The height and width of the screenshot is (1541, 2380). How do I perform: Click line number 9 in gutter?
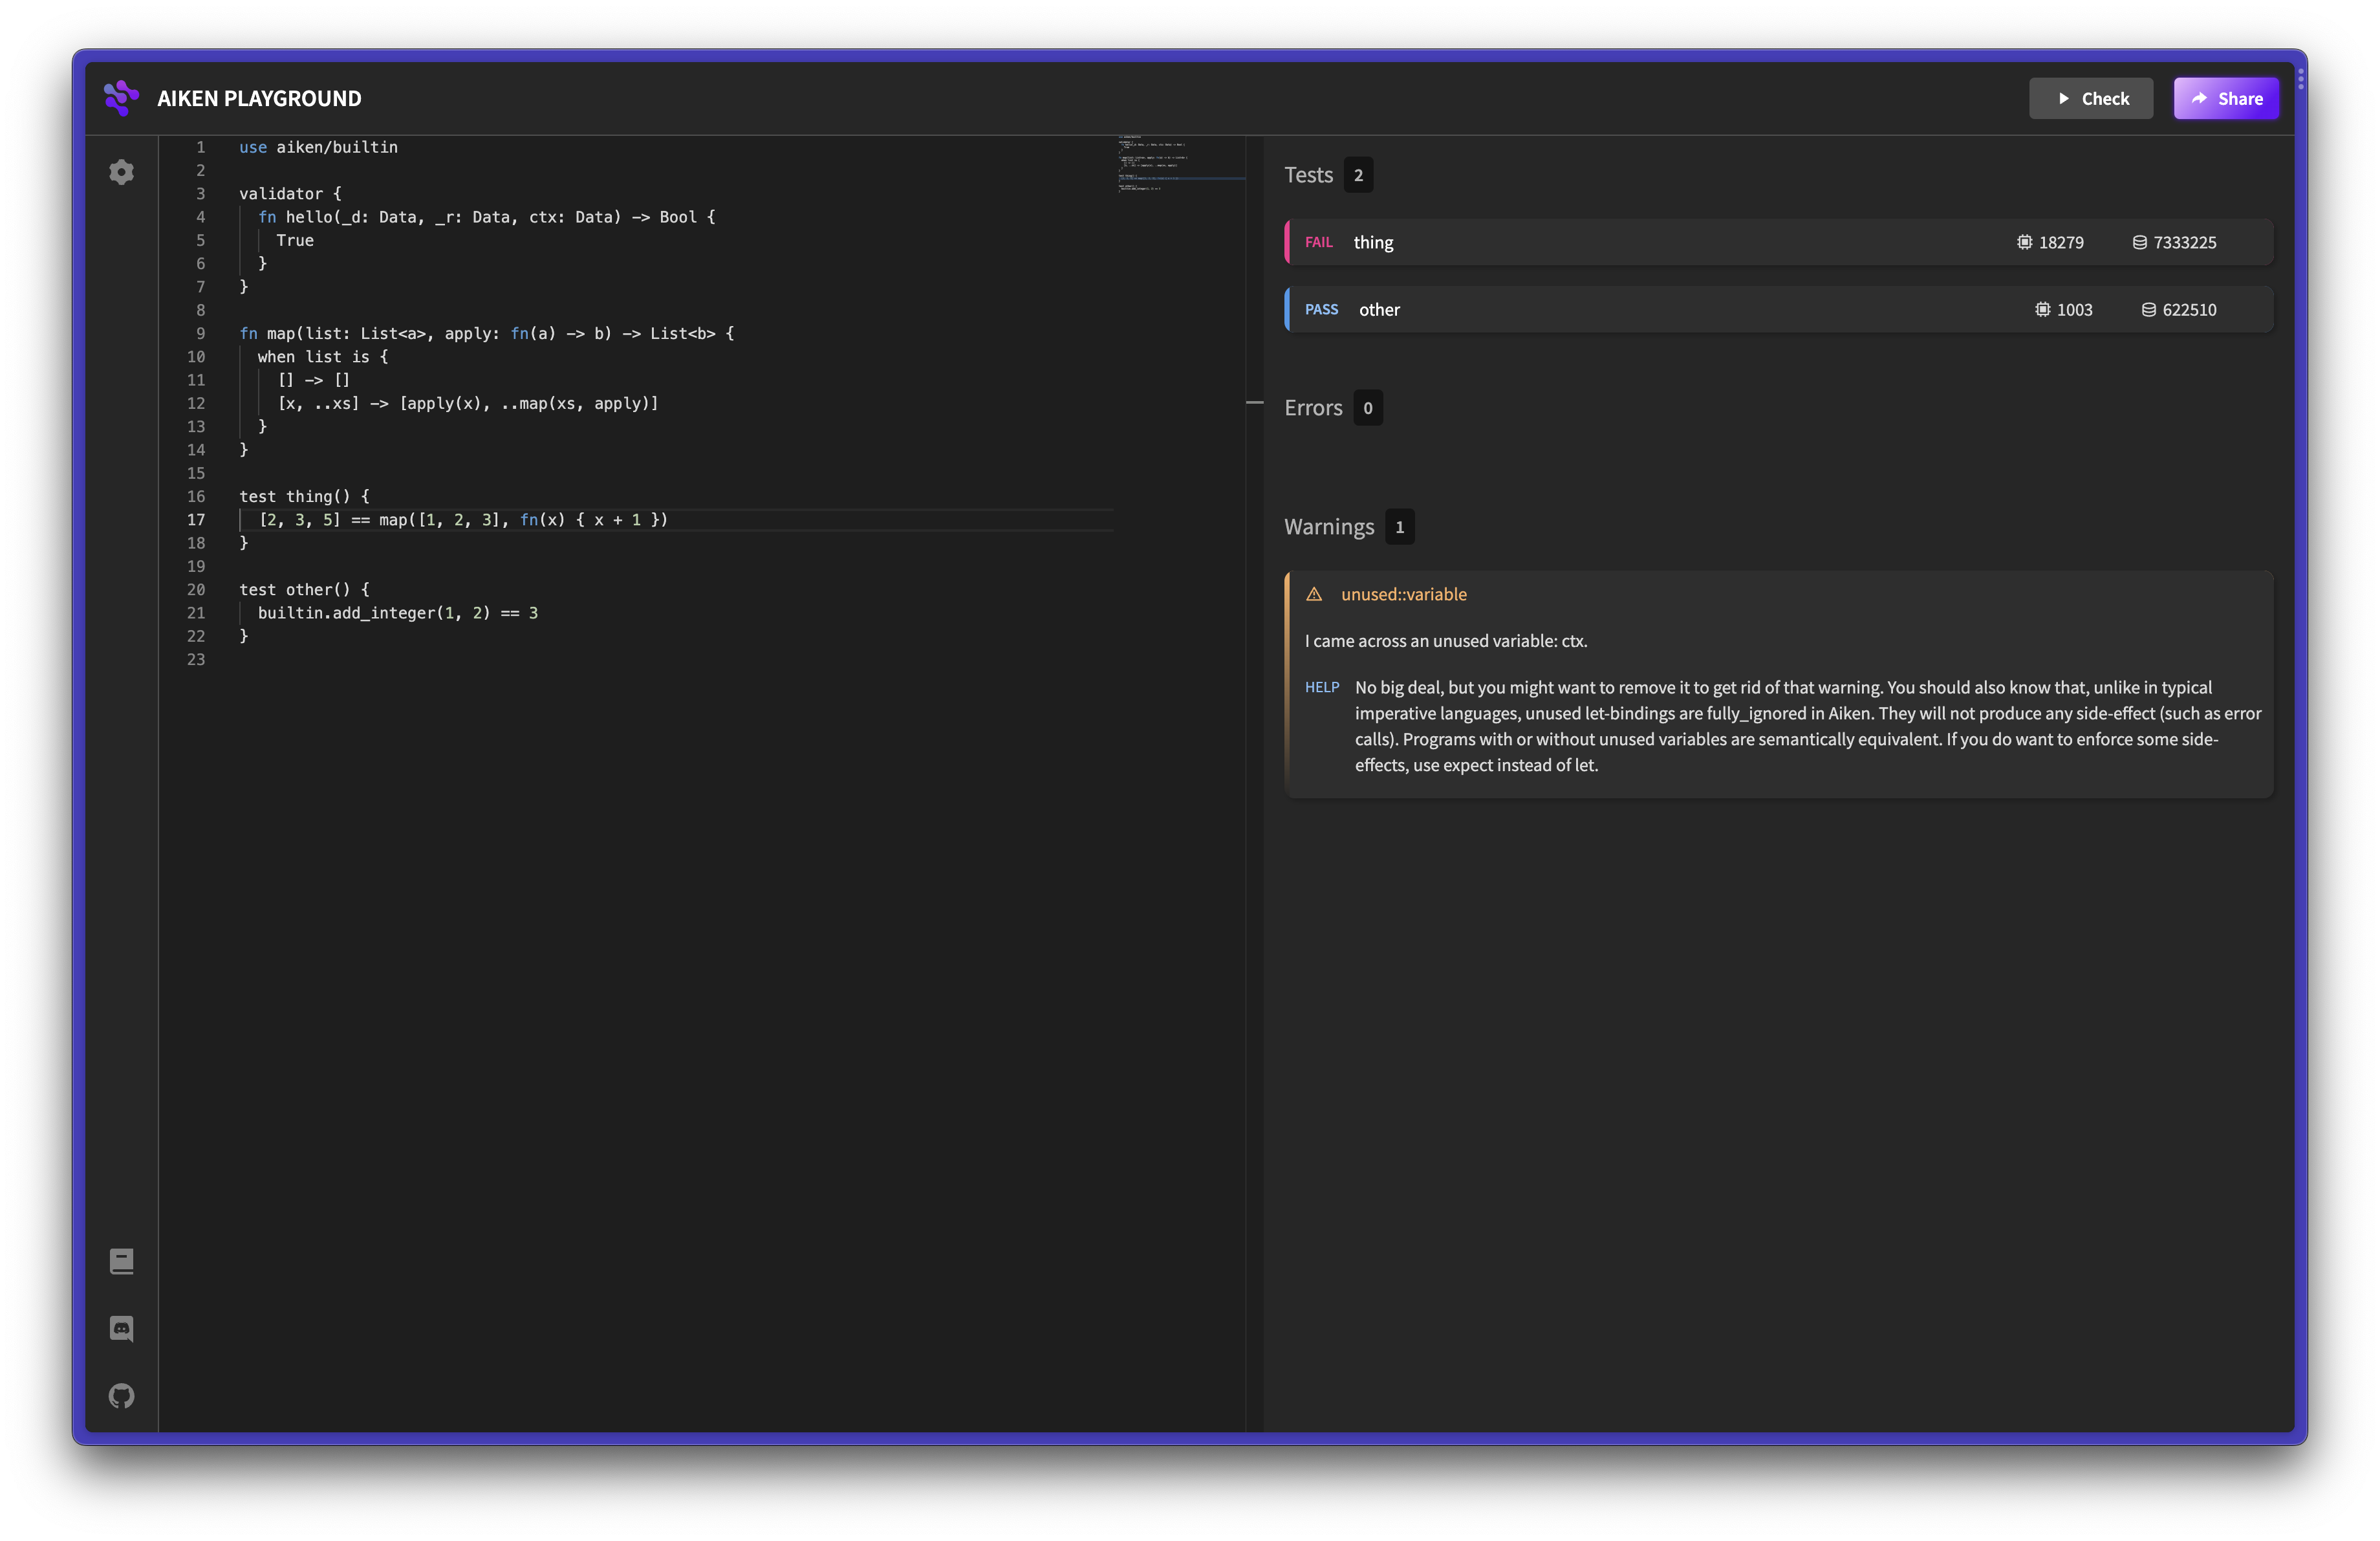coord(200,333)
